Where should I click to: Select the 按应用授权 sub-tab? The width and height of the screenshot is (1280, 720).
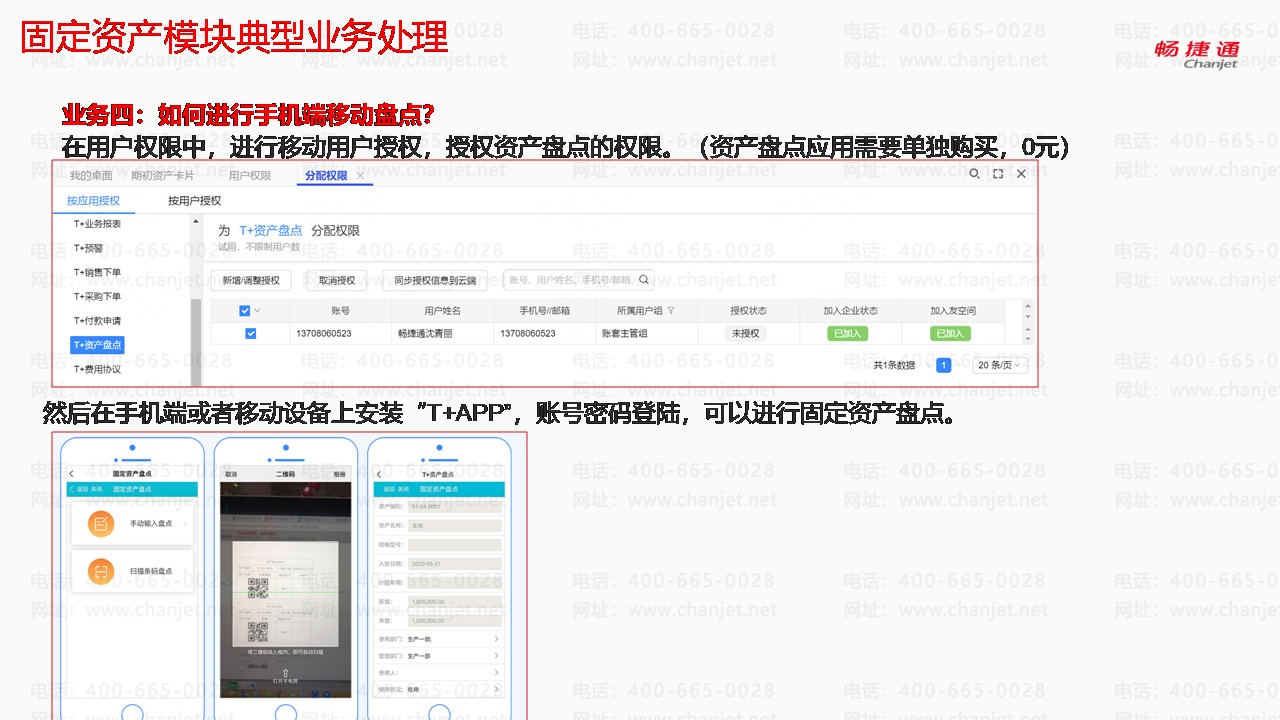[x=93, y=201]
